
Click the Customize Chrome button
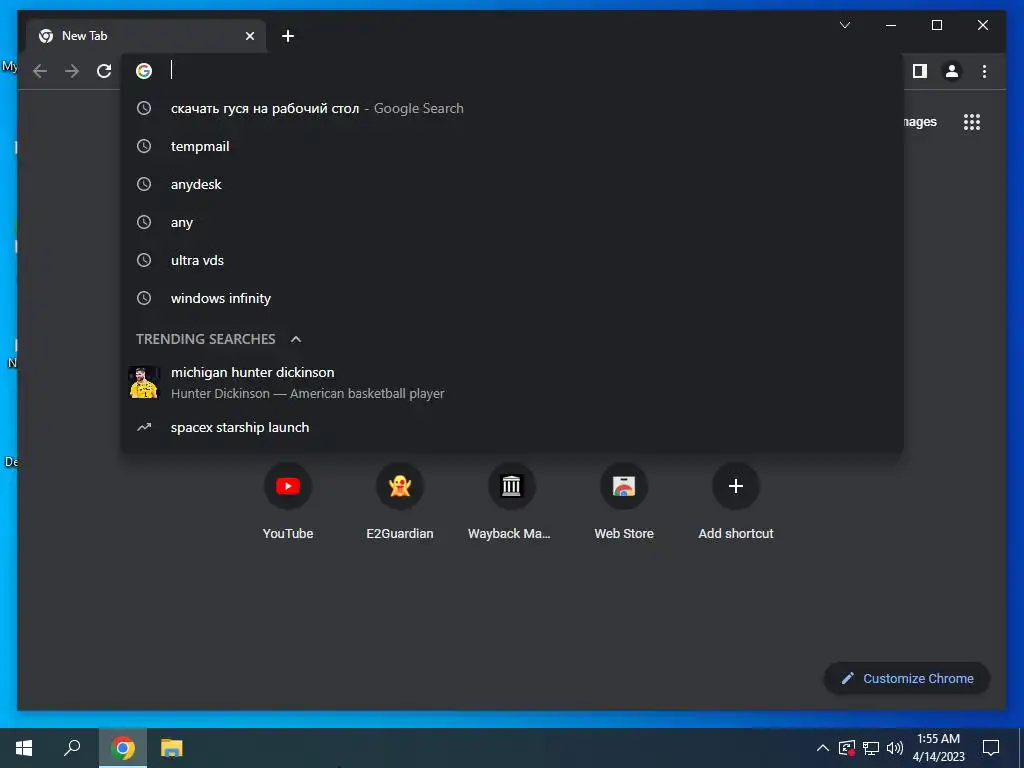(907, 679)
